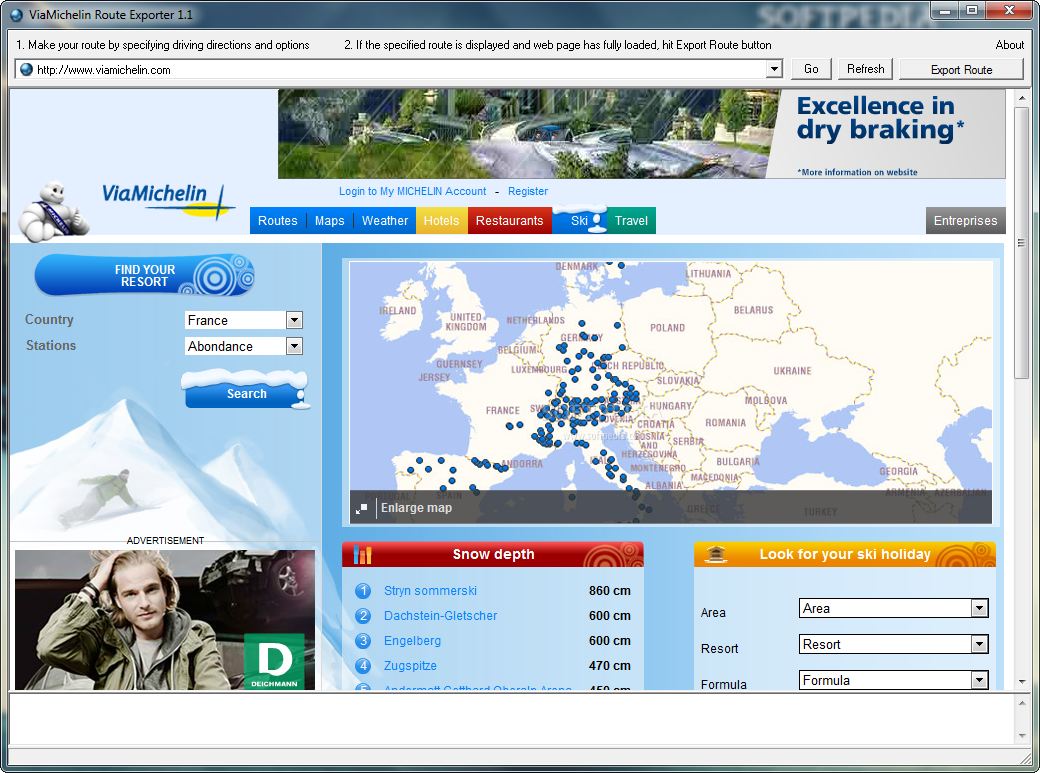Click the Excellence in dry braking banner ad

(x=641, y=134)
